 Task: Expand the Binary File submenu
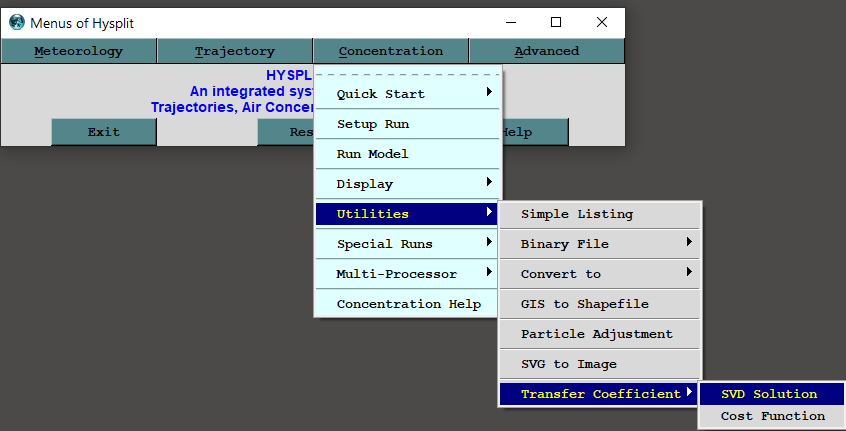[600, 244]
